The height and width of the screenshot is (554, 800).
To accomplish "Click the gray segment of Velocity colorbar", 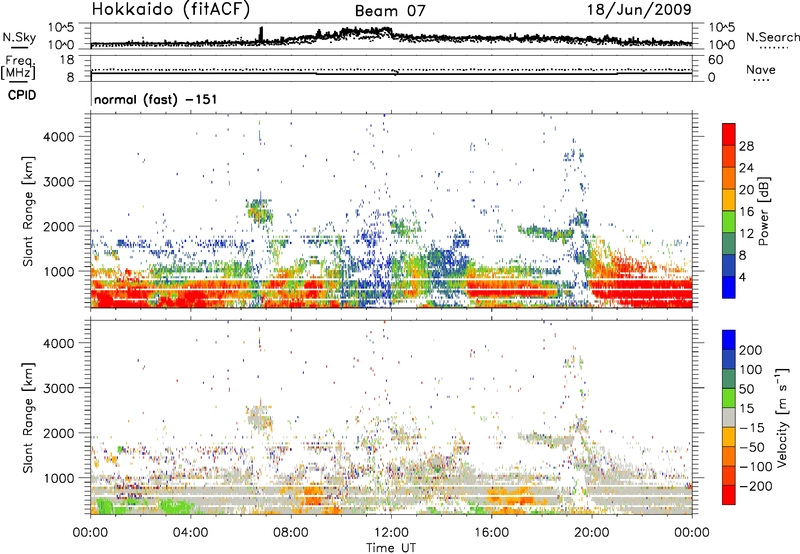I will point(729,417).
